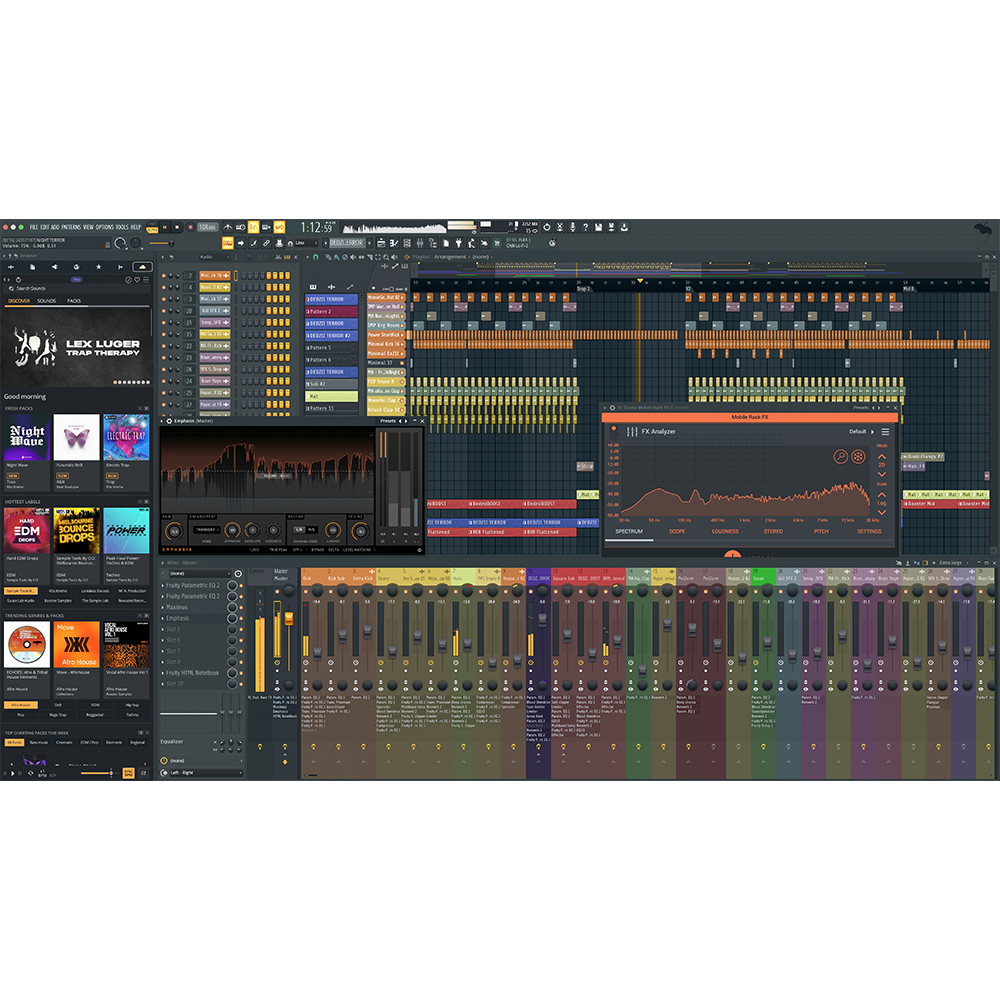The height and width of the screenshot is (1000, 1000).
Task: Open the TRANSIENT mode dropdown in Emphasis
Action: 207,529
